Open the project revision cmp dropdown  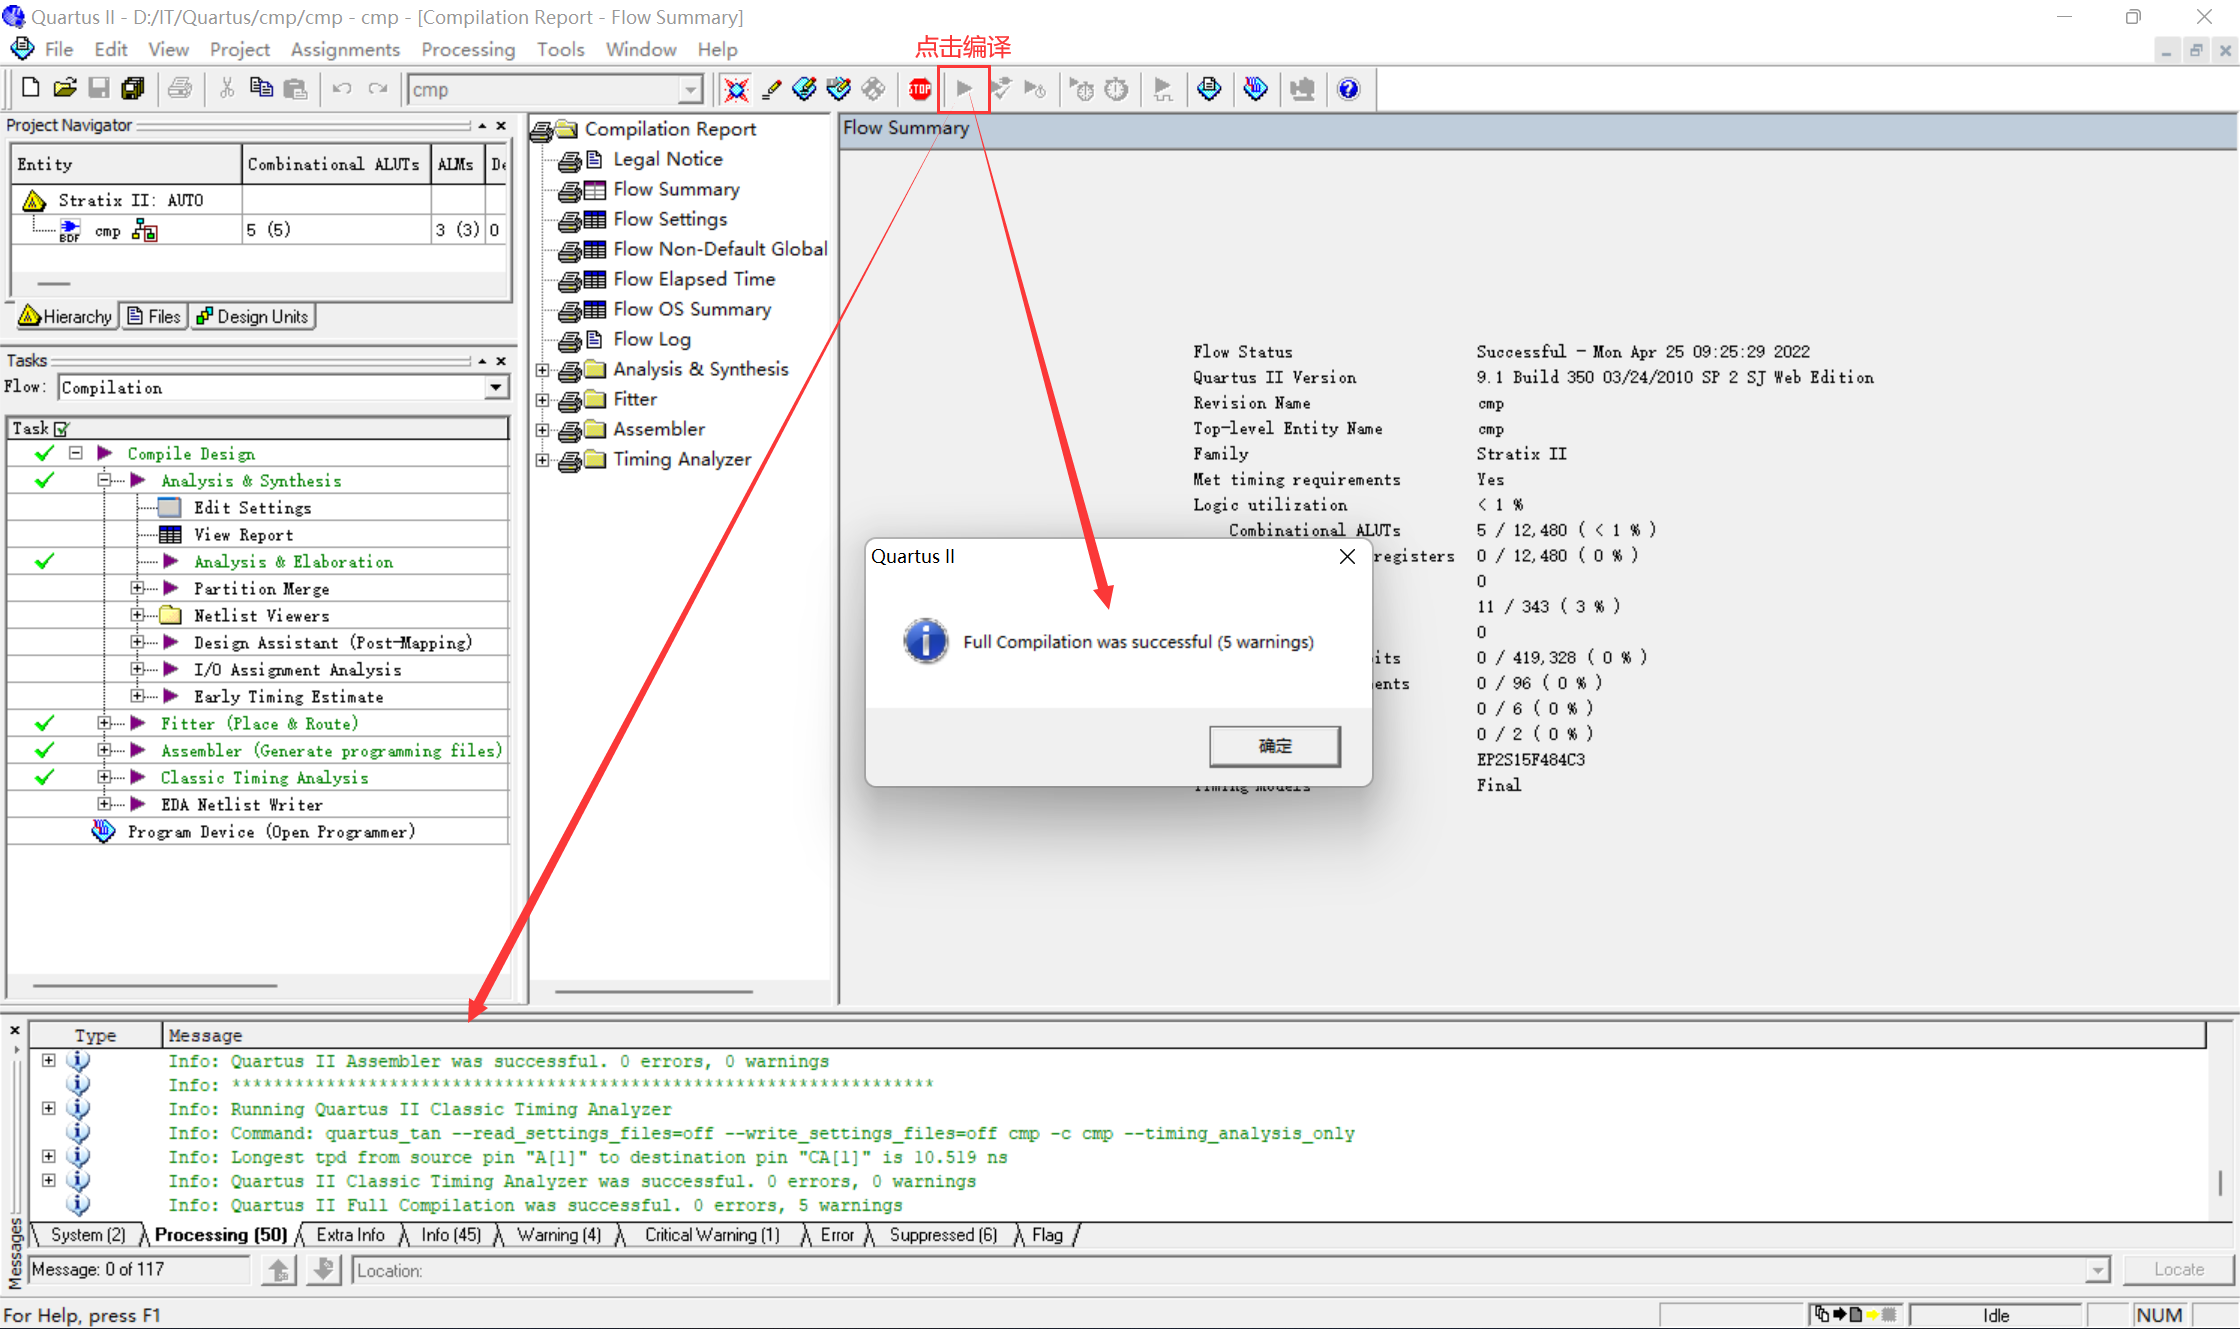[690, 90]
